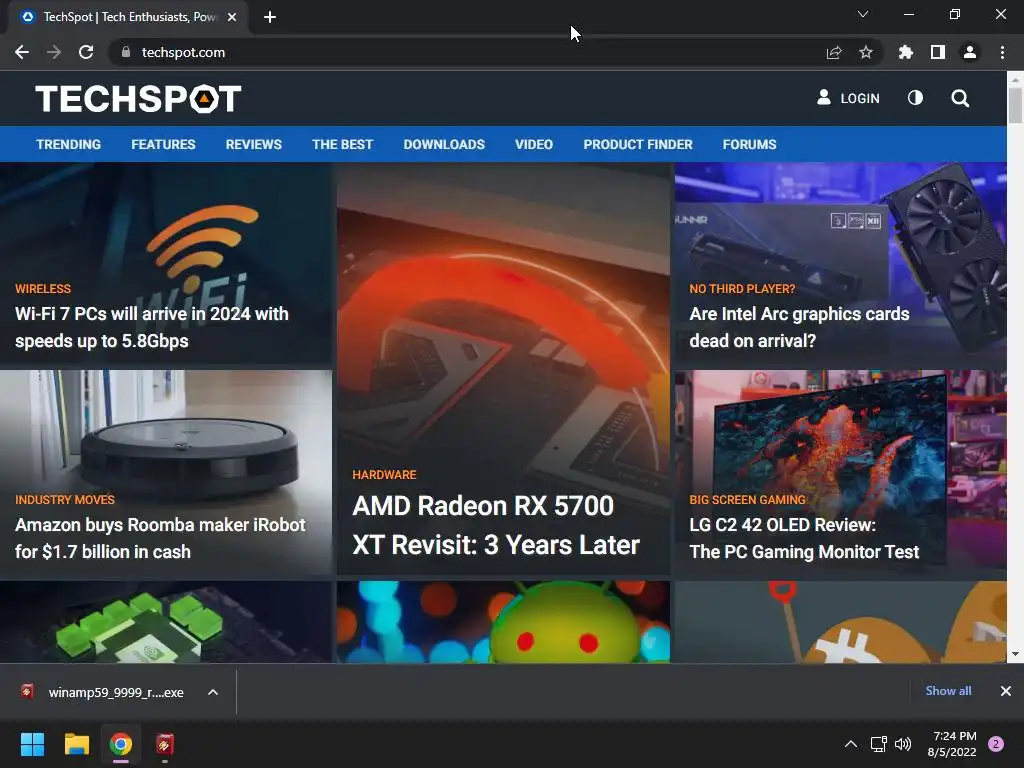
Task: Select THE BEST nav item
Action: coord(342,144)
